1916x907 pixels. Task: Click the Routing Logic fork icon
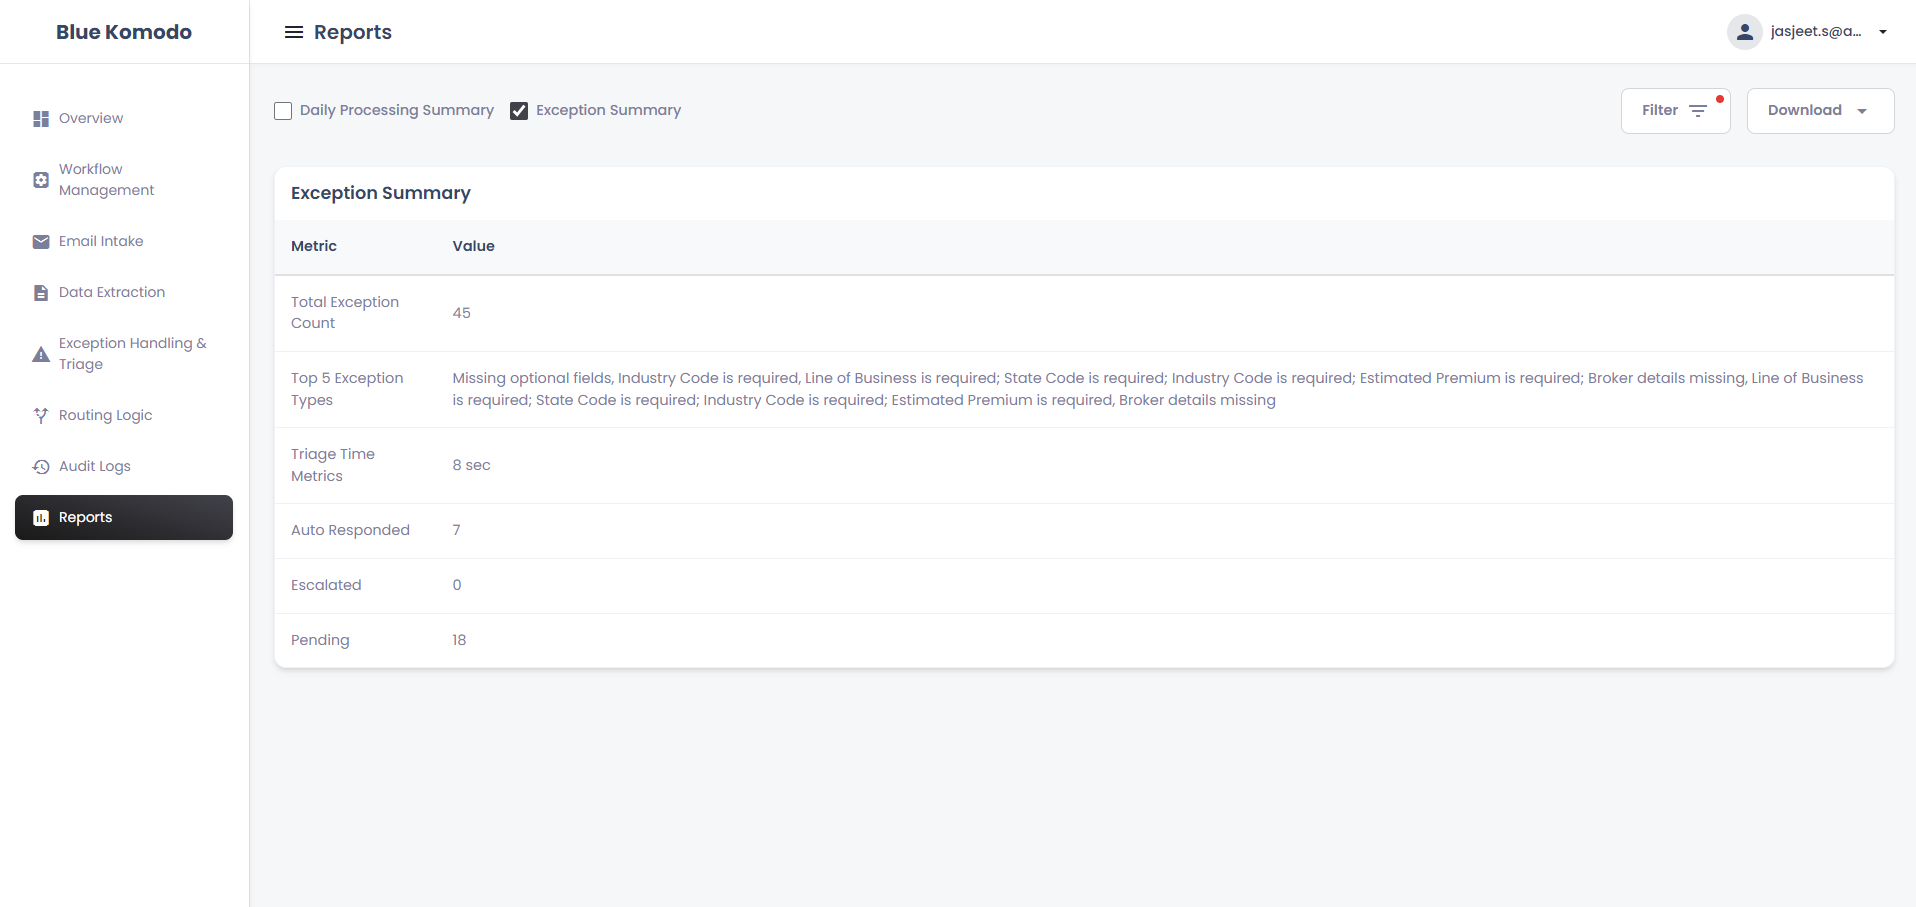coord(41,416)
